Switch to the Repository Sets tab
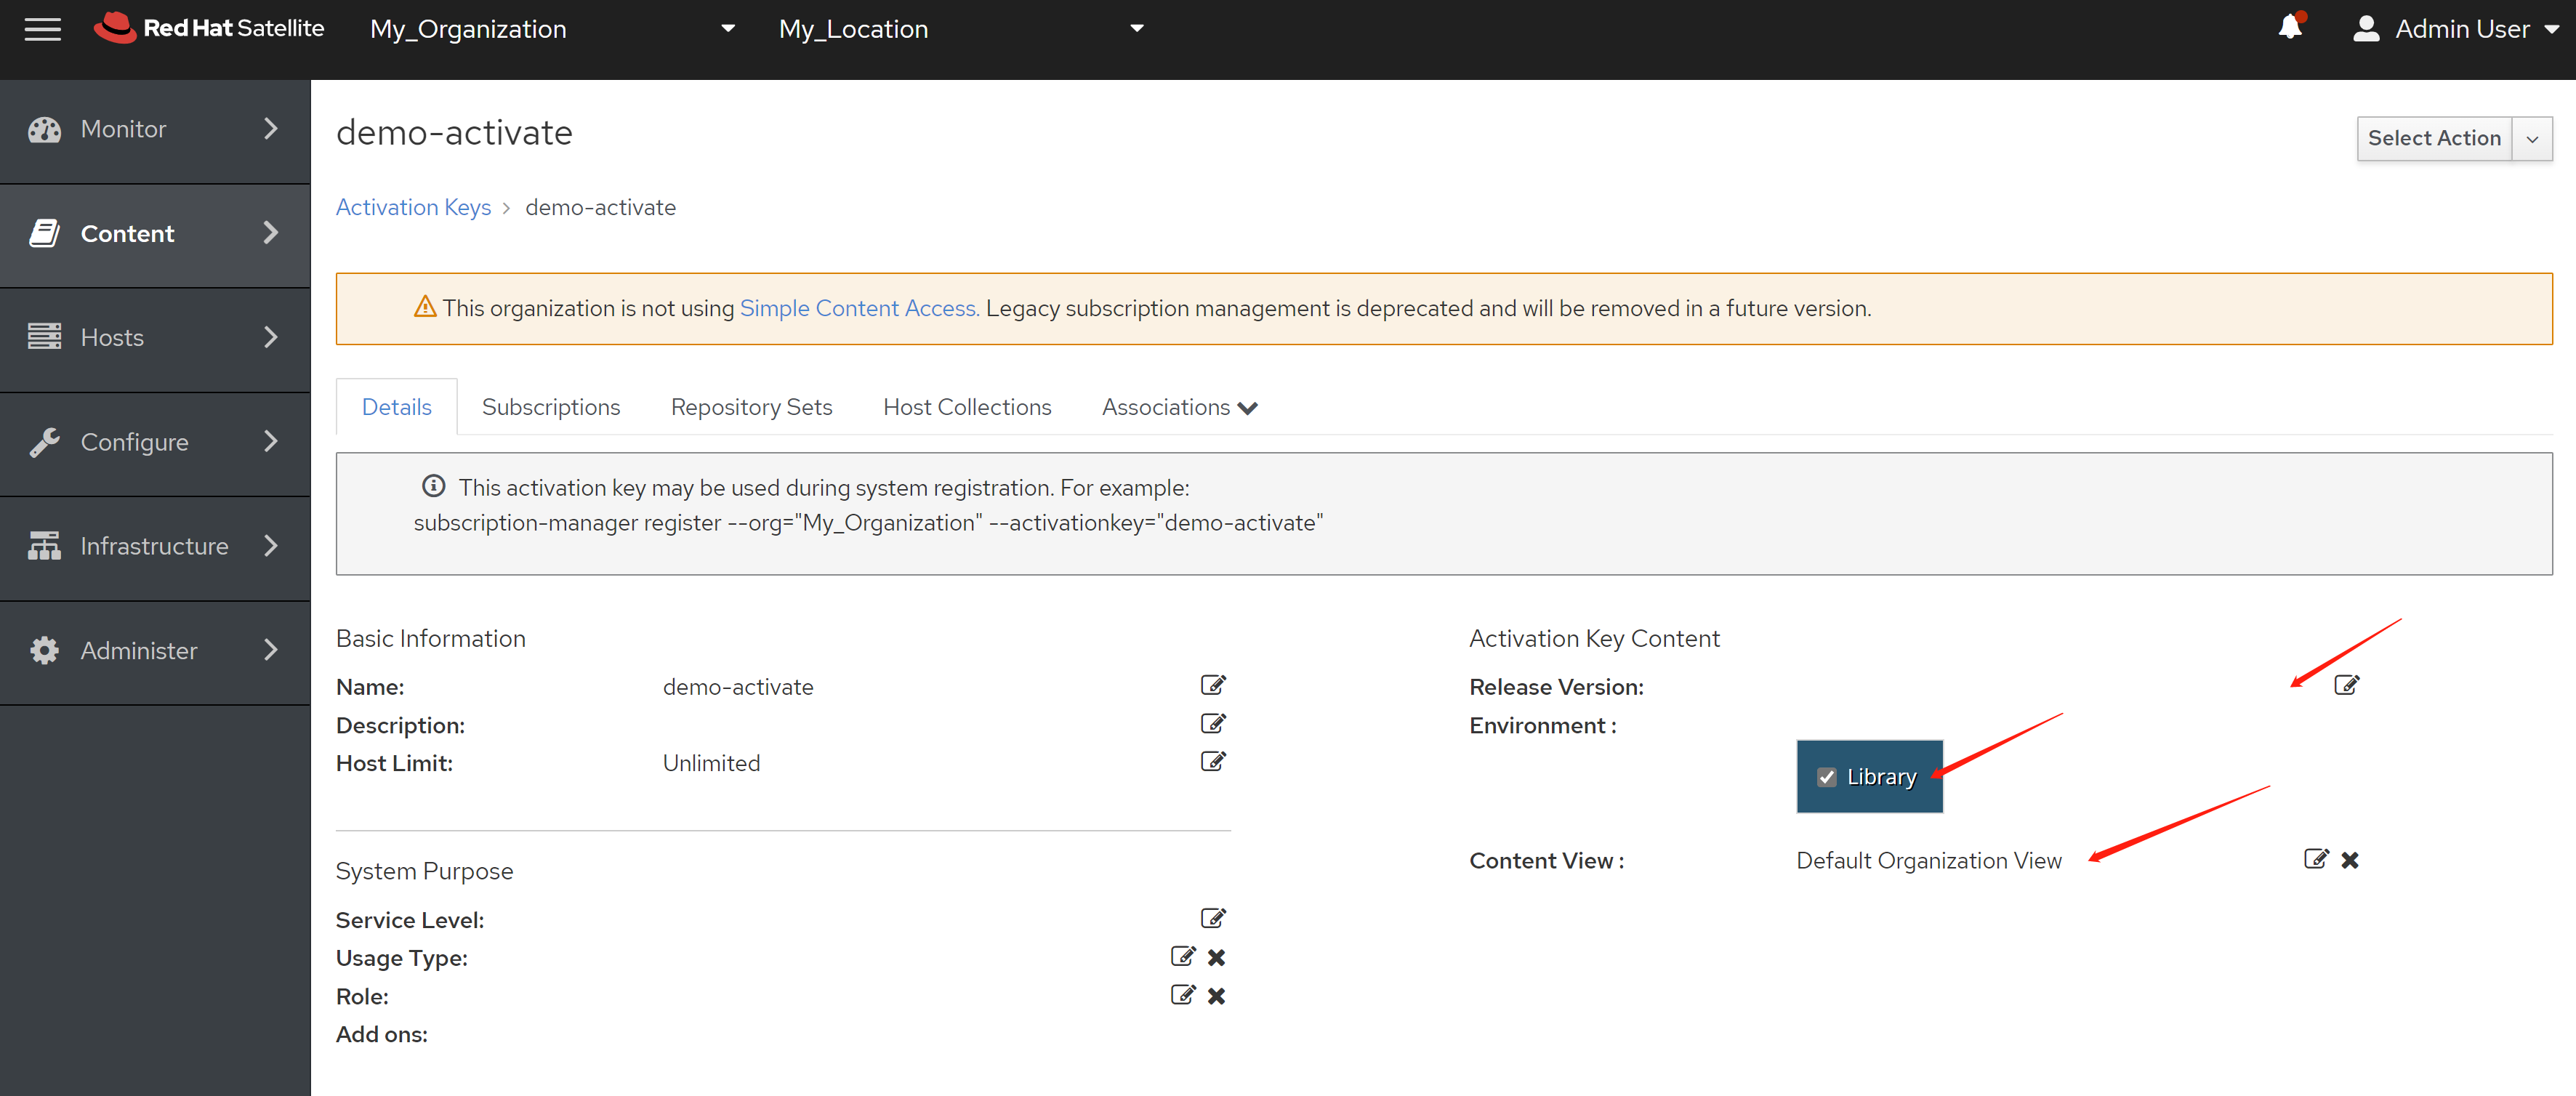2576x1096 pixels. [751, 407]
